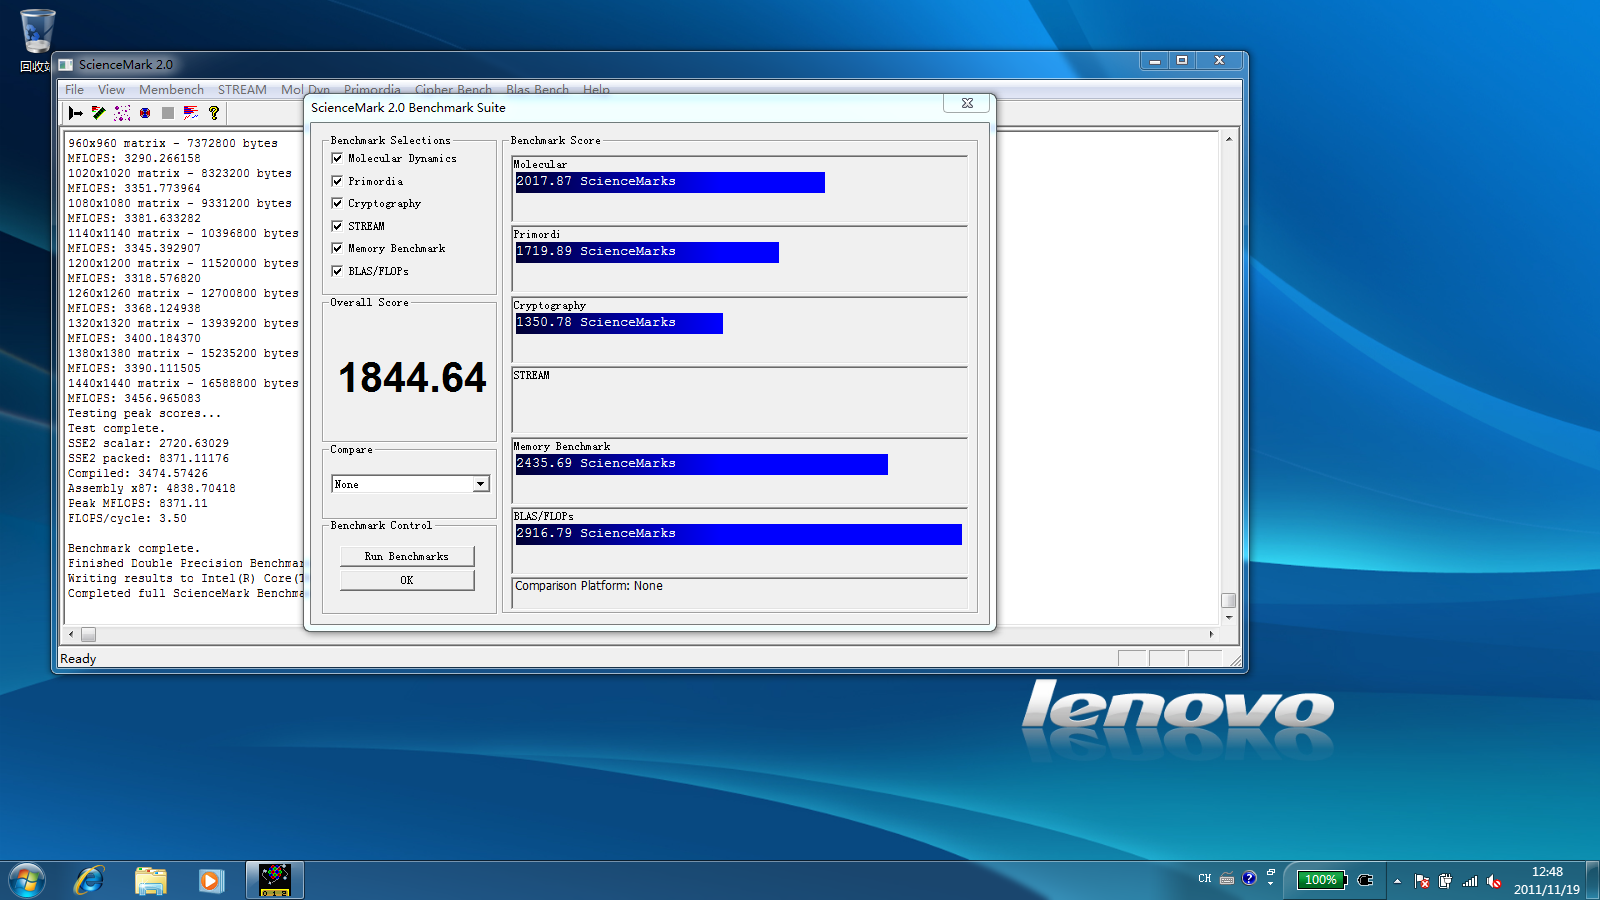Click the CH input language indicator

pyautogui.click(x=1204, y=879)
